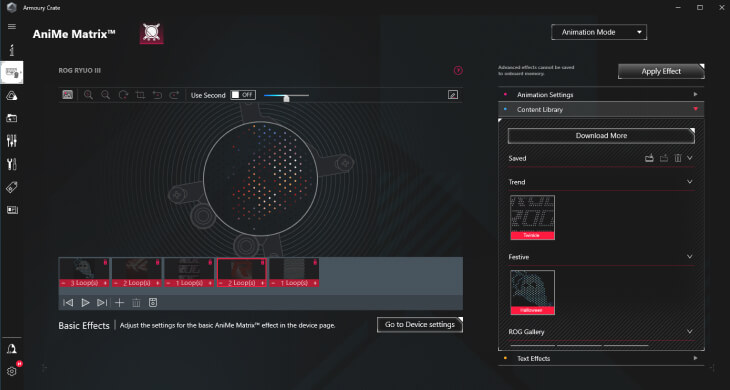This screenshot has height=390, width=730.
Task: Collapse the Festive section chevron
Action: click(x=689, y=257)
